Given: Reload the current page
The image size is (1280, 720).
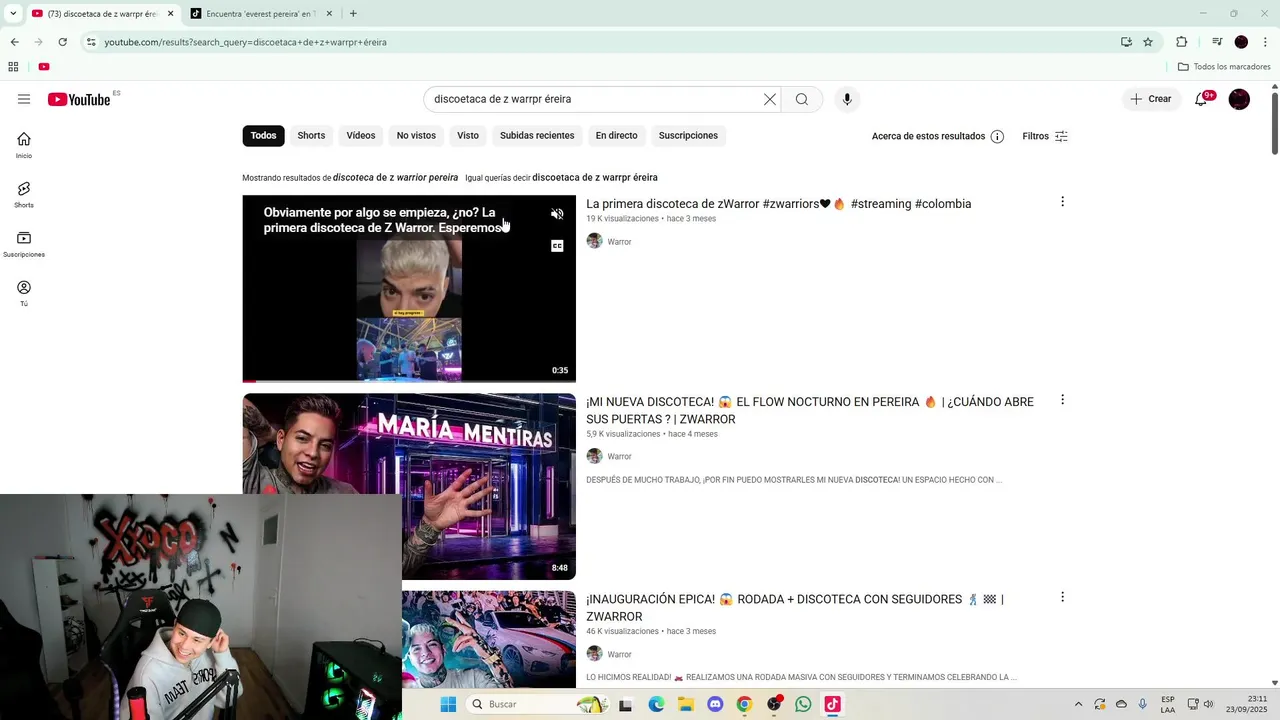Looking at the screenshot, I should point(62,42).
